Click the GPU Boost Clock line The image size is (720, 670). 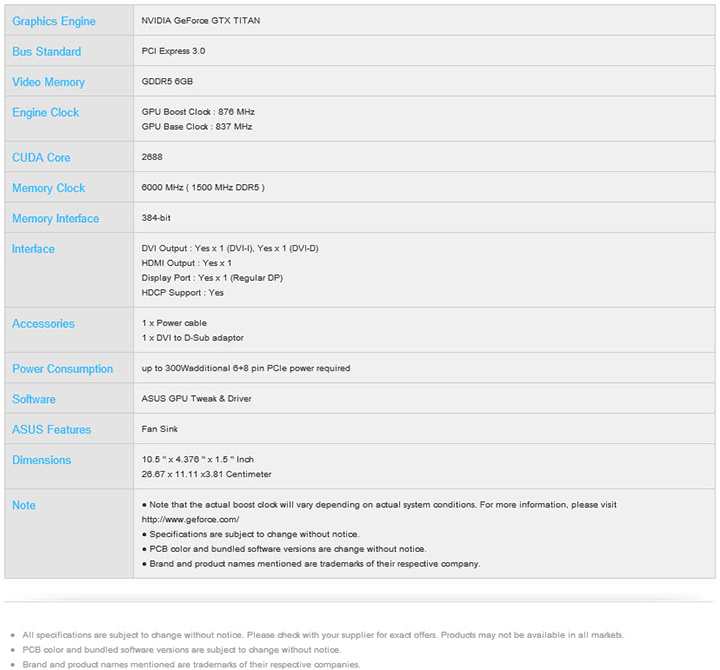[196, 112]
